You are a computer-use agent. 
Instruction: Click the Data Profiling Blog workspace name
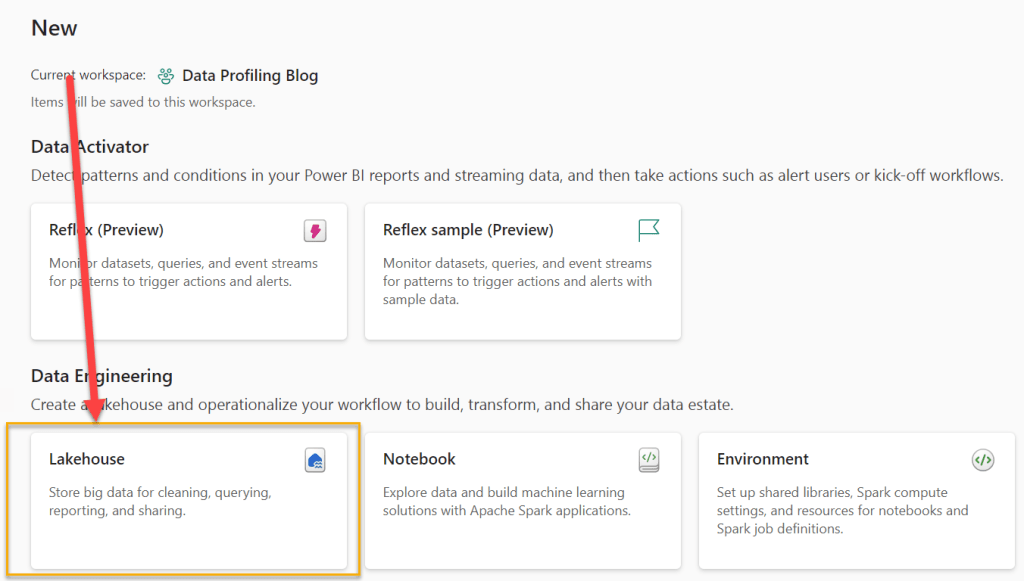pyautogui.click(x=250, y=76)
